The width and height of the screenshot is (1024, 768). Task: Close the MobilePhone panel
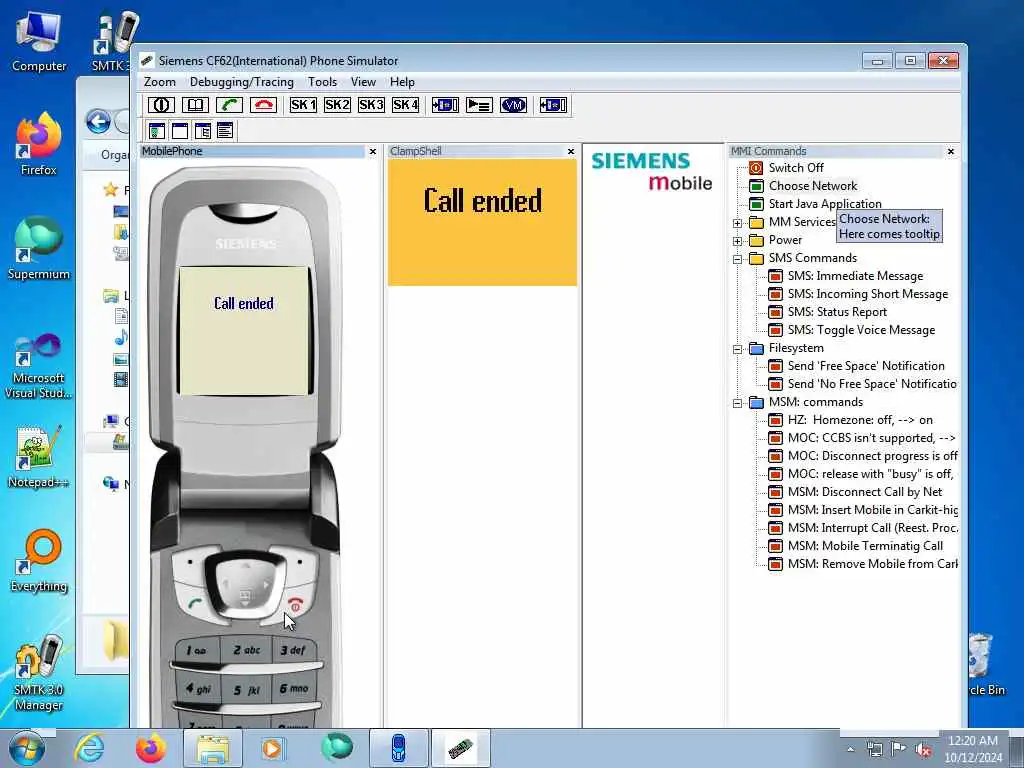point(373,152)
